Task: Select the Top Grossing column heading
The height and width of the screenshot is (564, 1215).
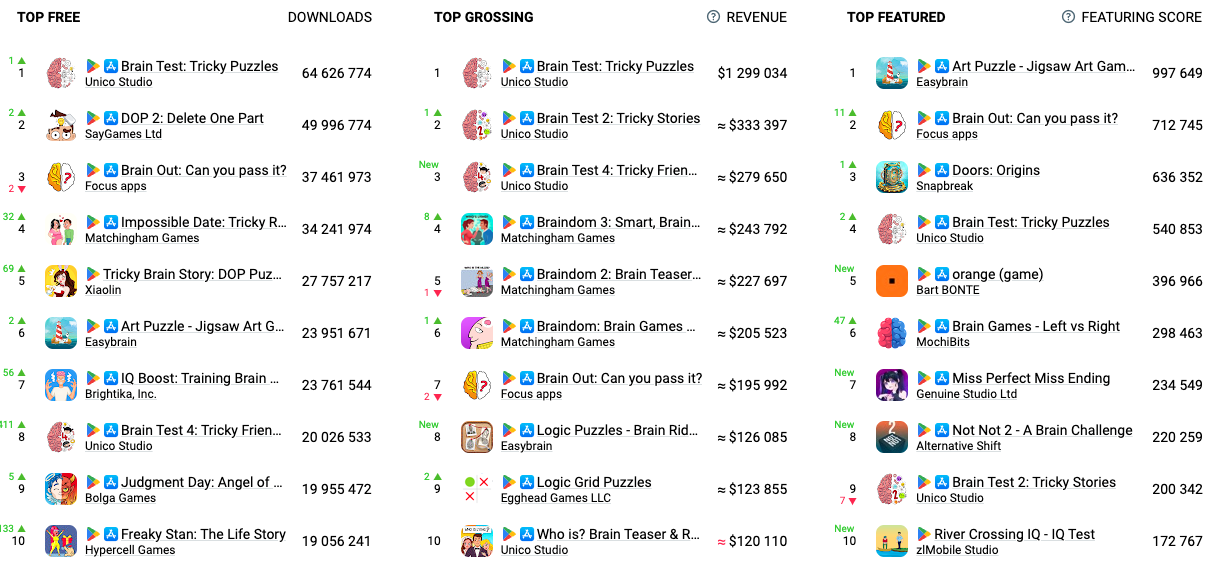Action: pos(484,17)
